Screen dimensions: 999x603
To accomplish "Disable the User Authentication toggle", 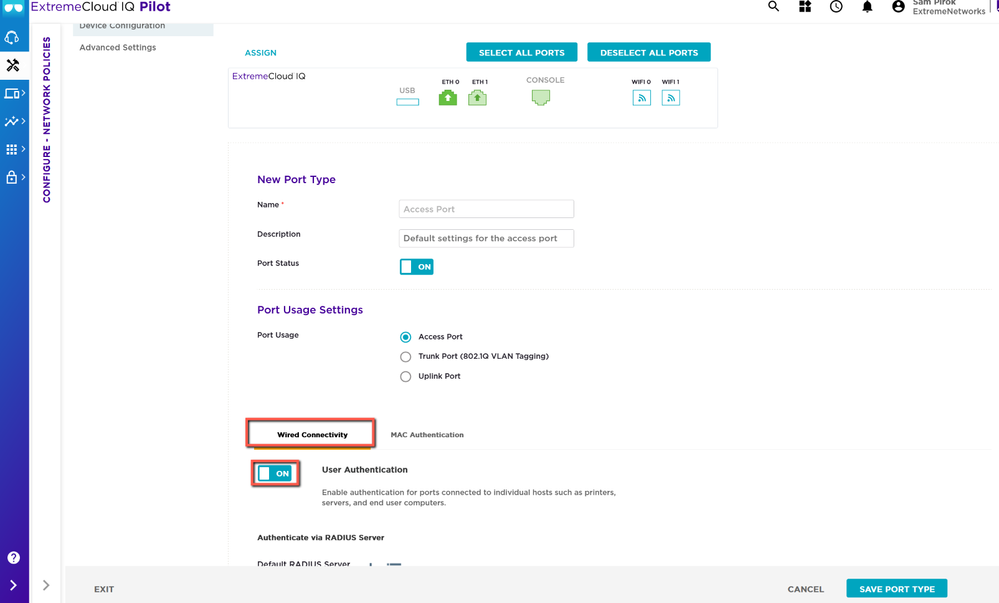I will point(275,474).
